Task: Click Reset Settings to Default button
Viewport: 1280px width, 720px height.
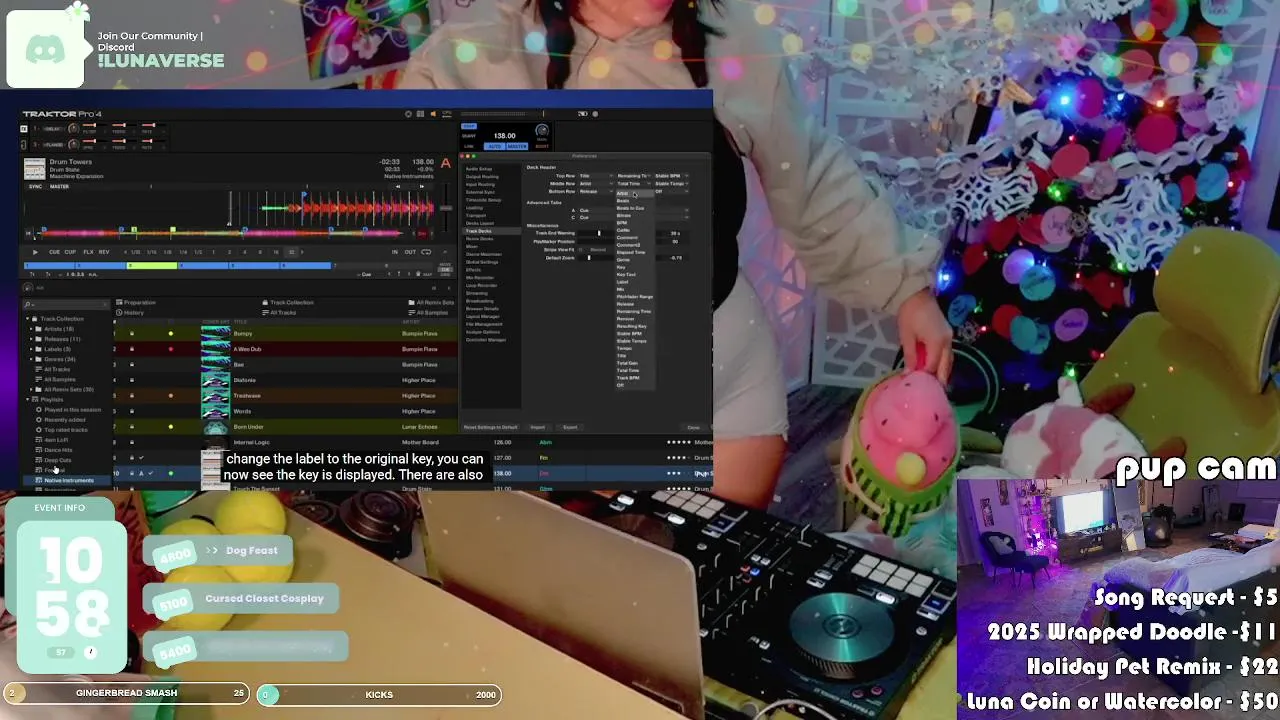Action: pyautogui.click(x=490, y=427)
